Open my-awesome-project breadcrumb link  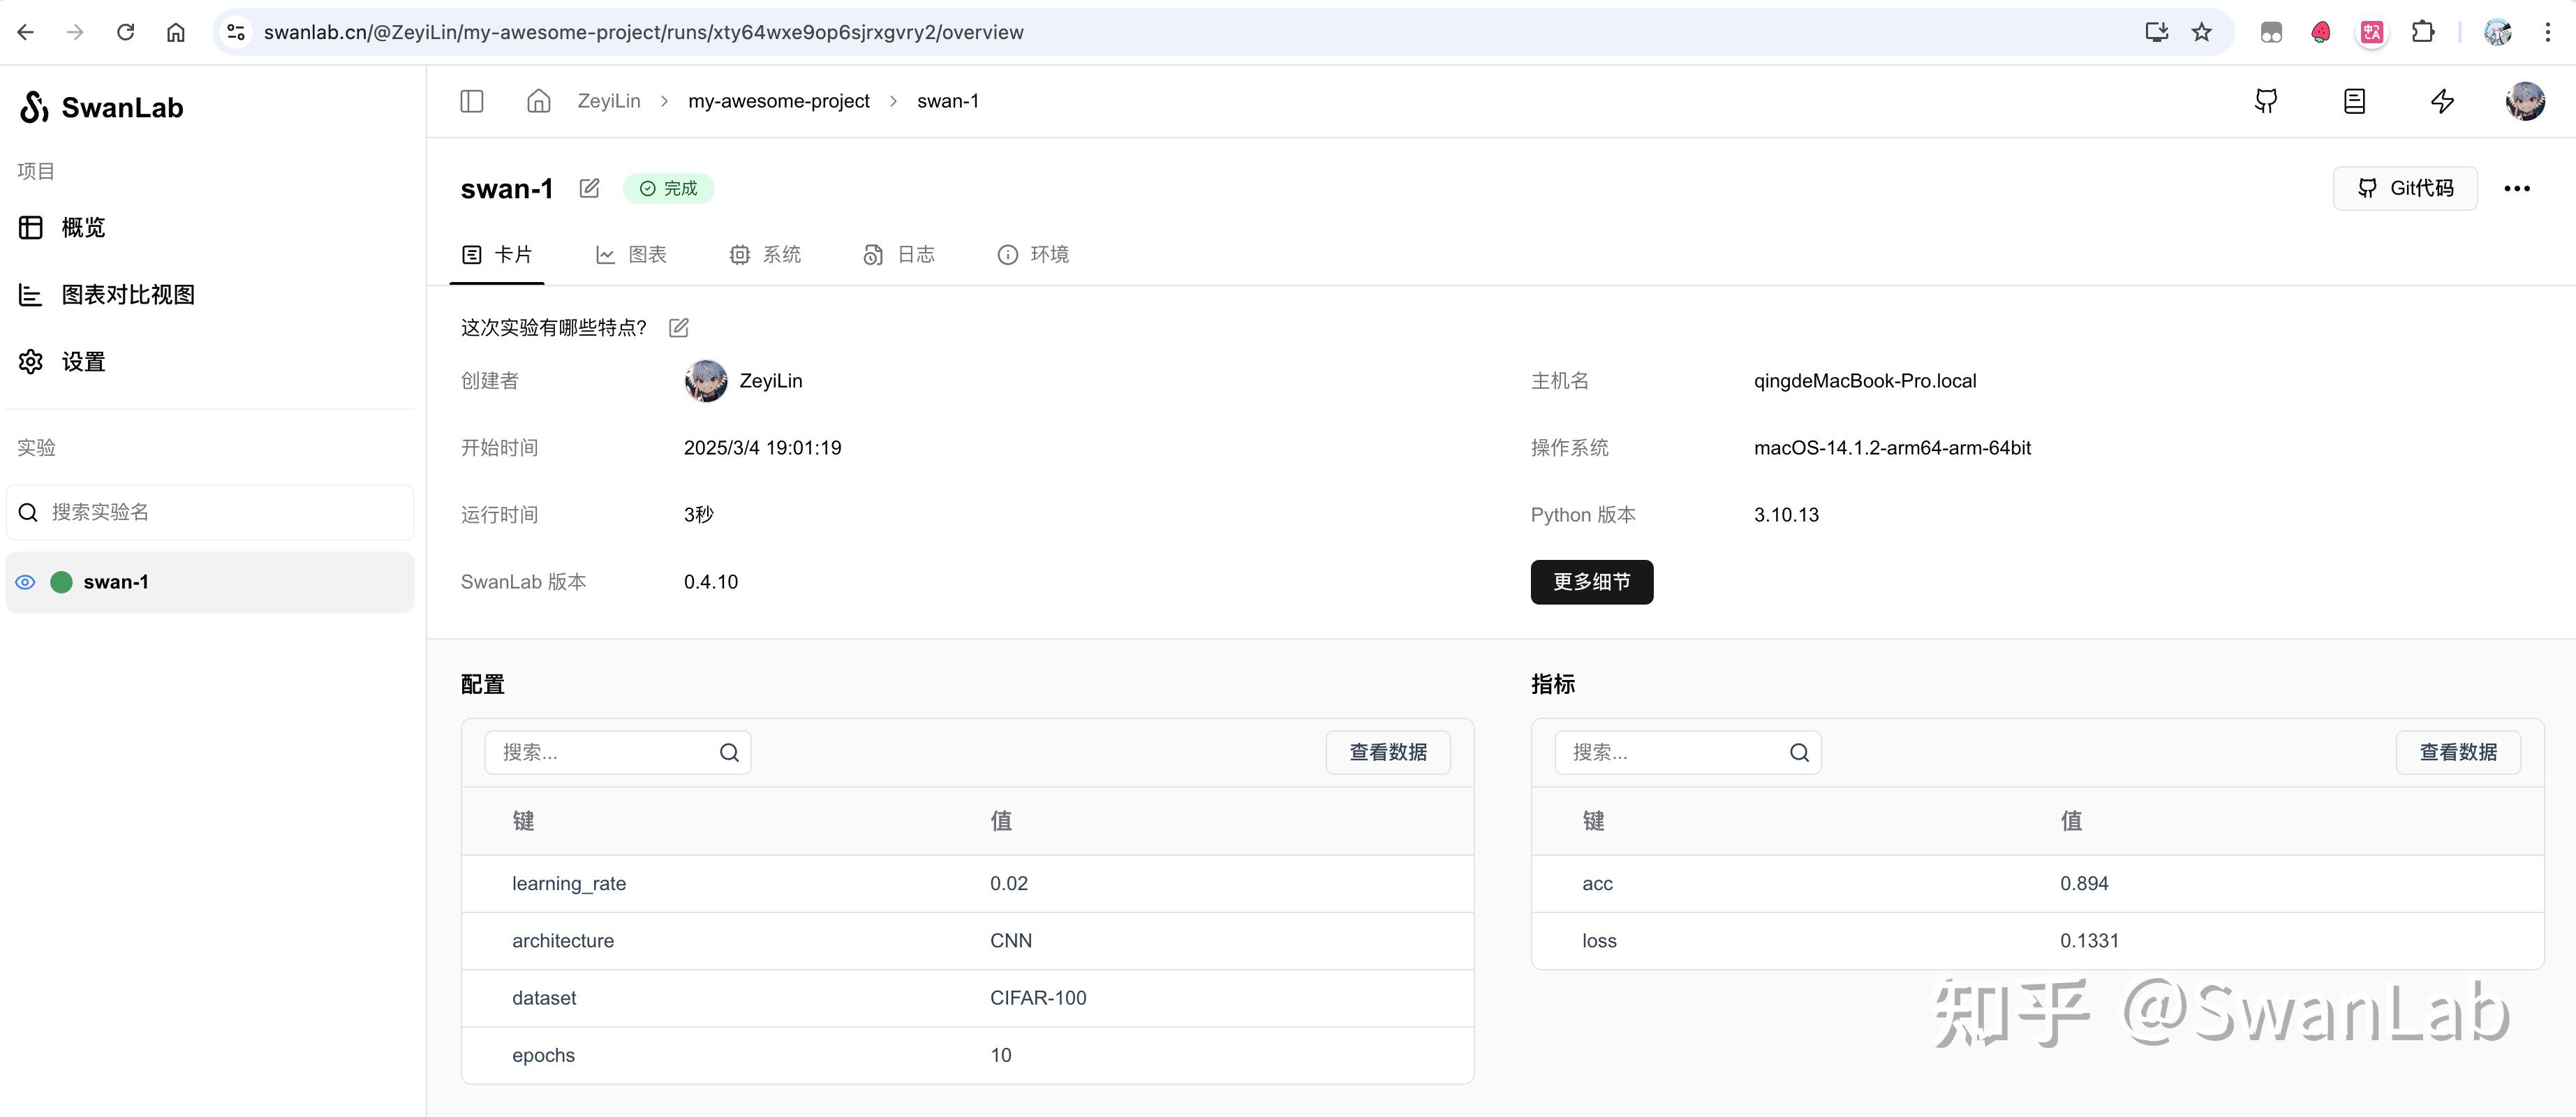click(x=778, y=101)
